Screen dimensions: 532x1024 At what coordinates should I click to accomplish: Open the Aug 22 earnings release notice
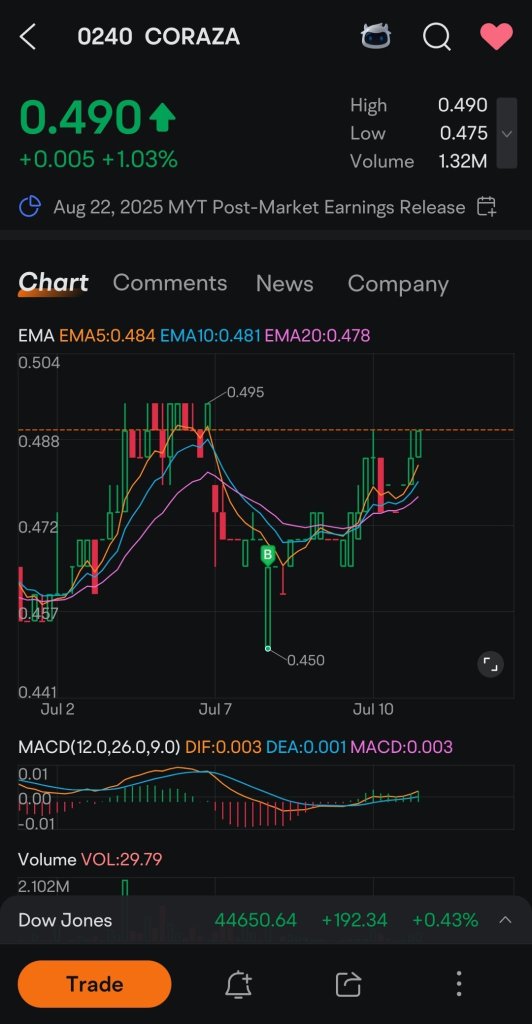tap(259, 208)
